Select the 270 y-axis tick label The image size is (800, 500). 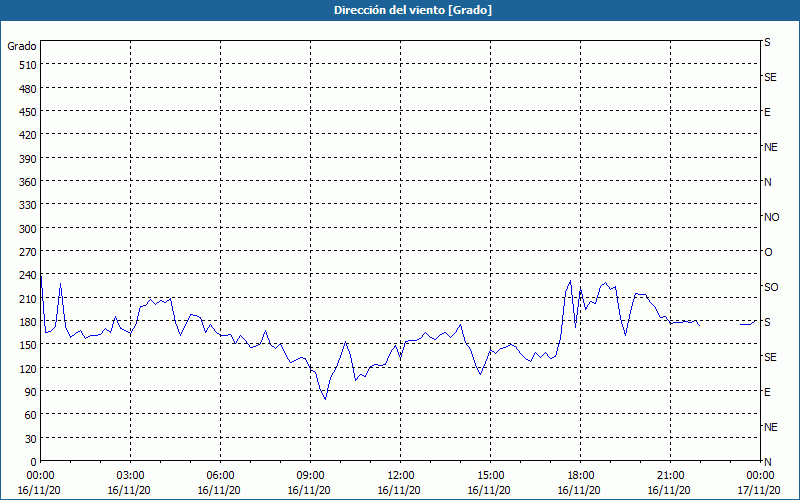[28, 252]
